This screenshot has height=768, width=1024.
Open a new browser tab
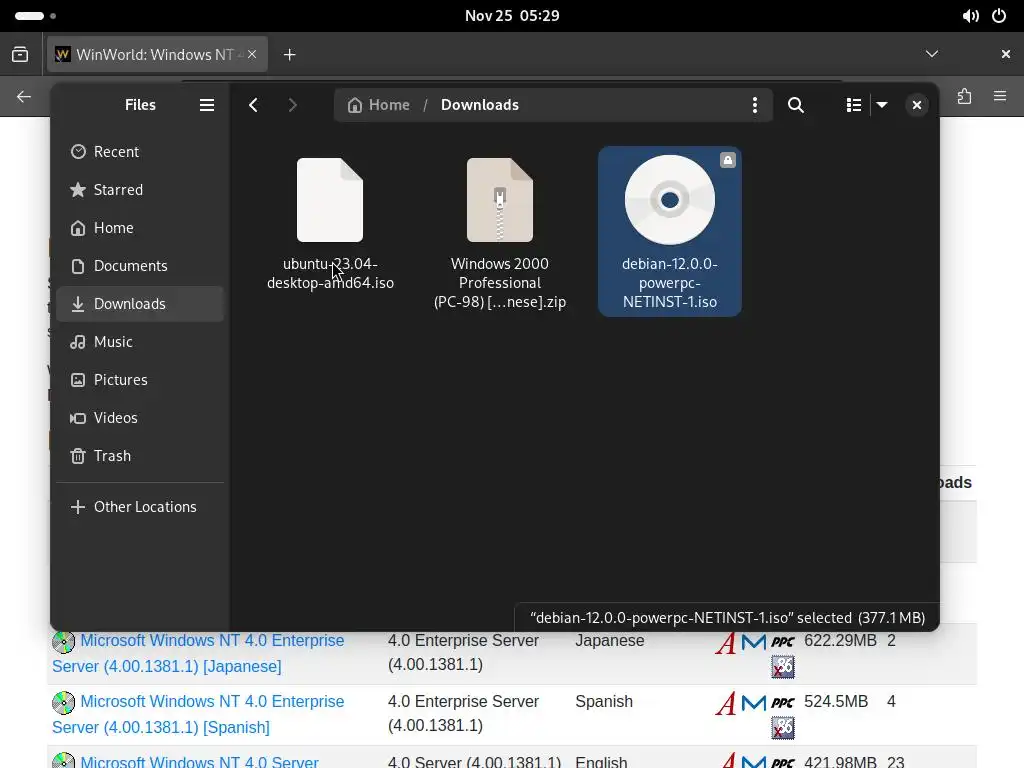coord(289,55)
